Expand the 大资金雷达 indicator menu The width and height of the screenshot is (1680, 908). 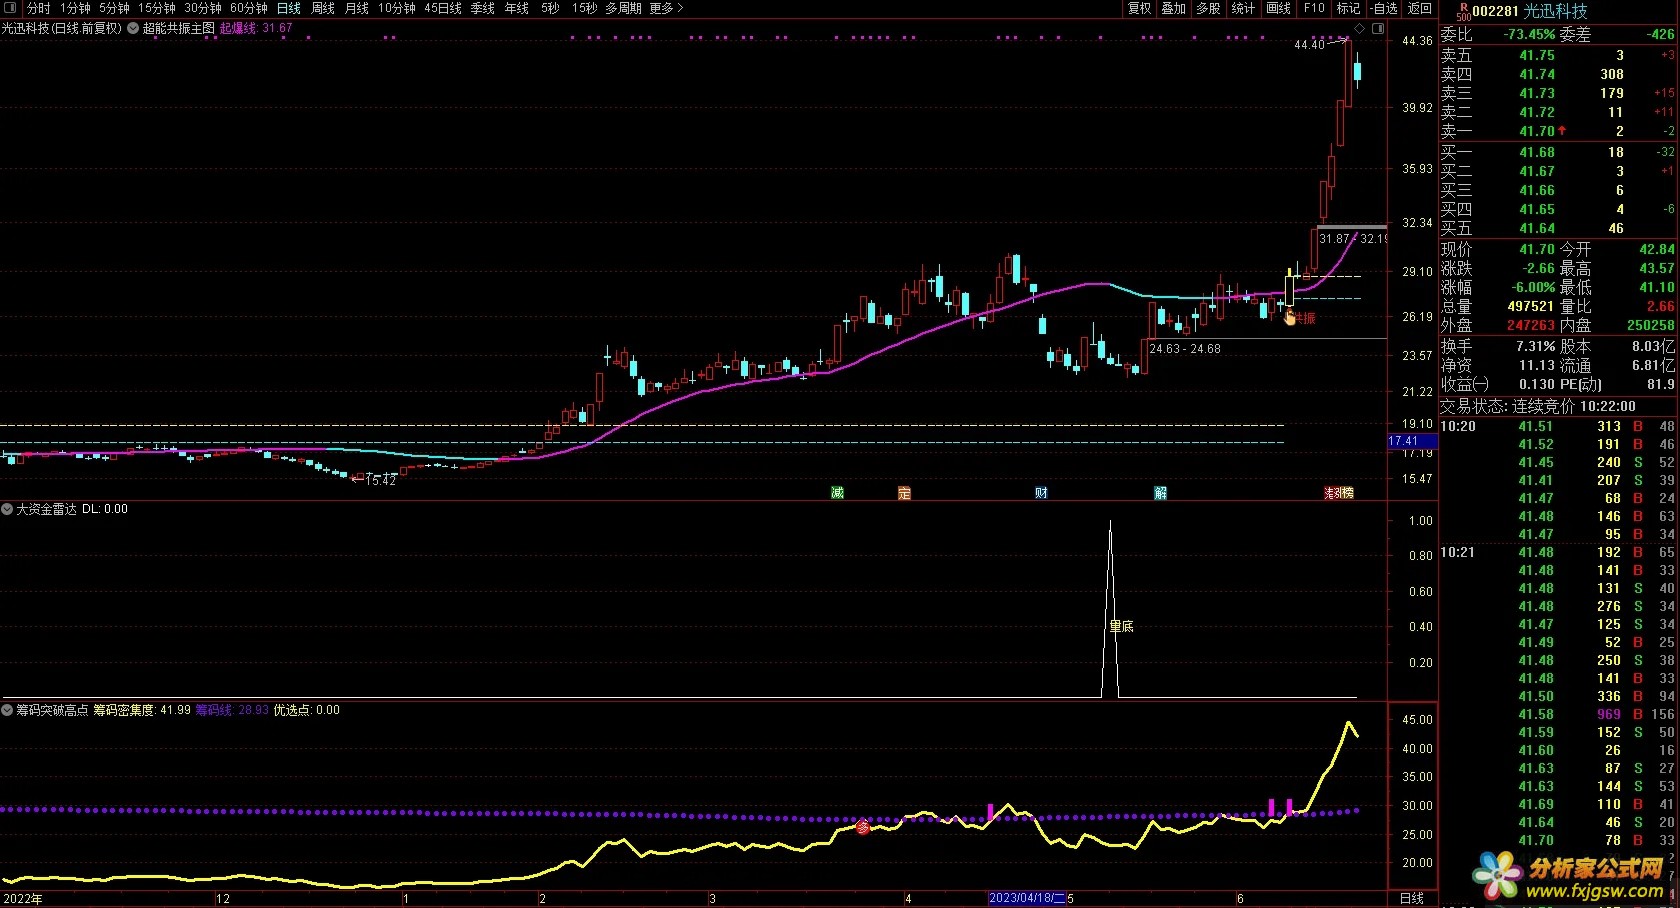tap(7, 509)
